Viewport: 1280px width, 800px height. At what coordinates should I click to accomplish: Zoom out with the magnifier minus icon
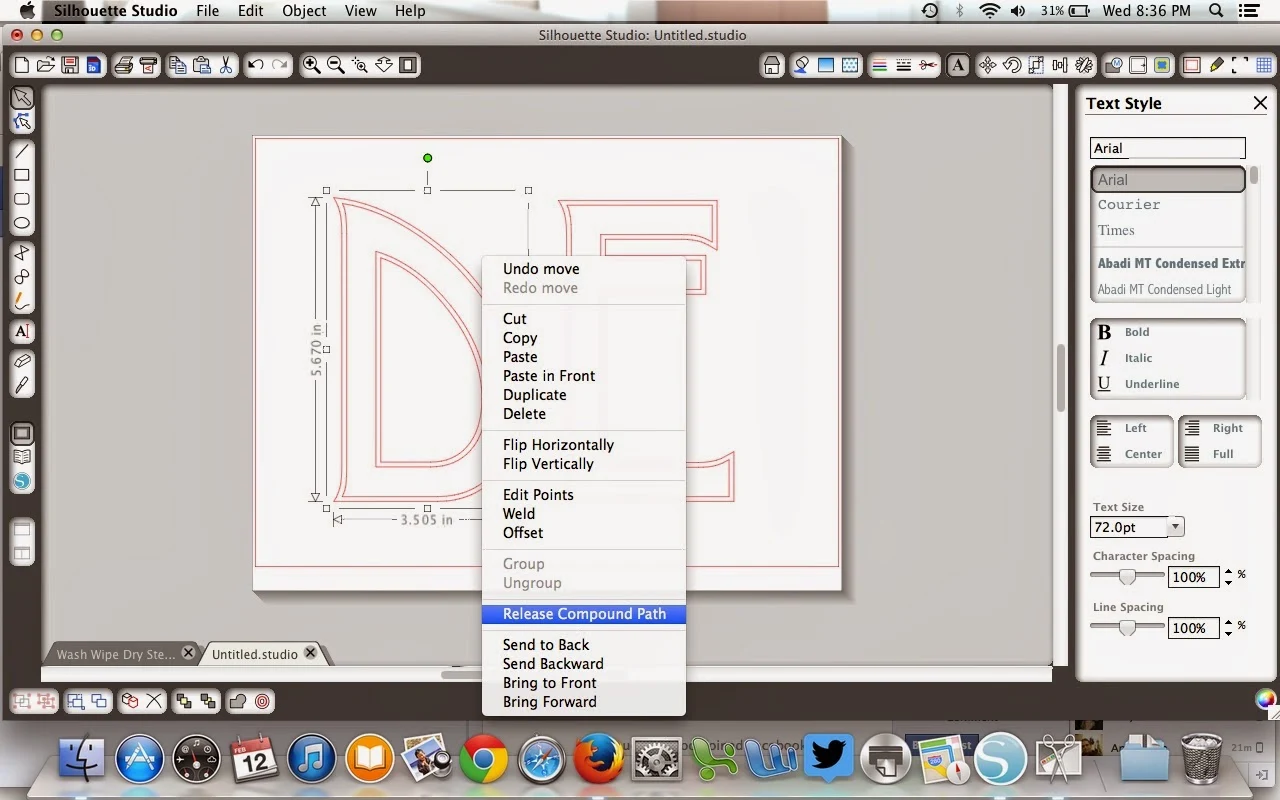click(x=336, y=66)
